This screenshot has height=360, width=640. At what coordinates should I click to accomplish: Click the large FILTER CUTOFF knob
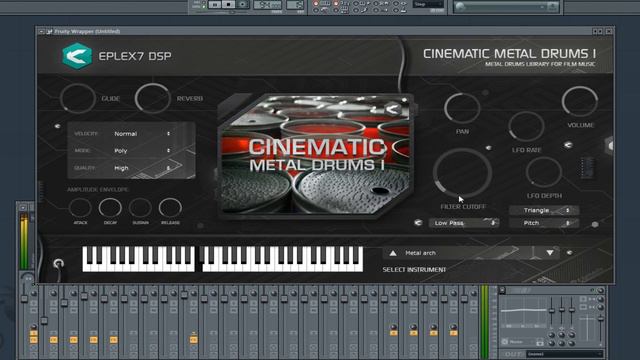(x=462, y=173)
